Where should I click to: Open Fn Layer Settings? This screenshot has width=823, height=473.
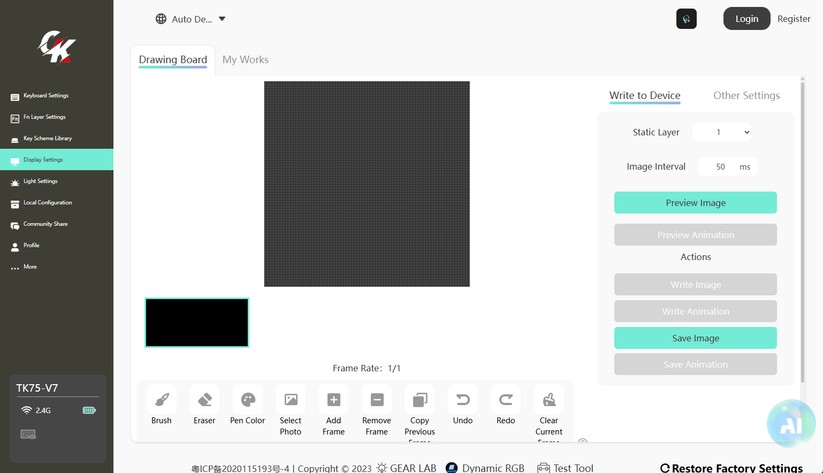pos(57,117)
